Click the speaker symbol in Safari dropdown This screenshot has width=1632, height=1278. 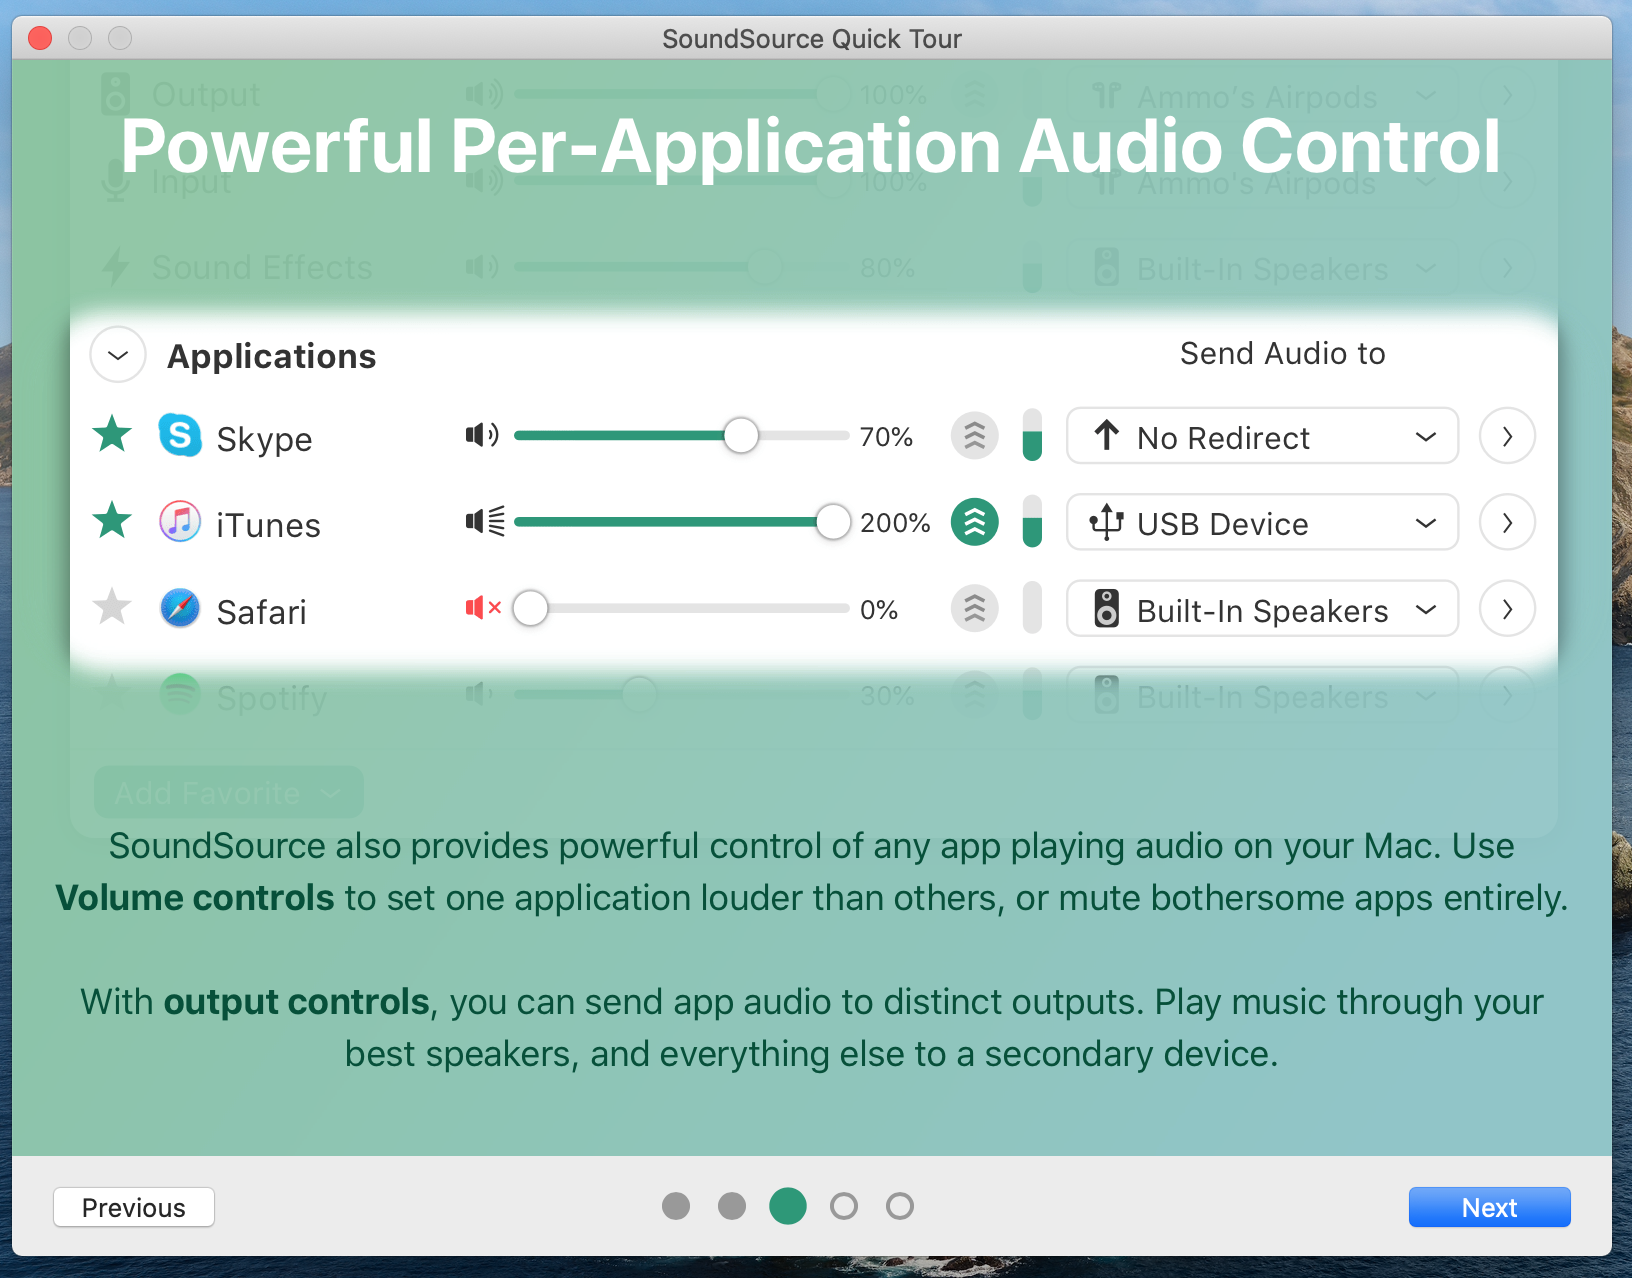tap(1106, 608)
